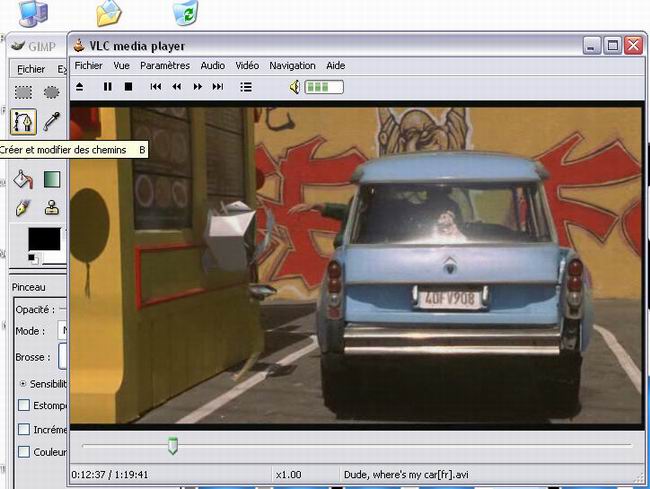Image resolution: width=650 pixels, height=489 pixels.
Task: Enable the Estomper checkbox in GIMP
Action: 24,405
